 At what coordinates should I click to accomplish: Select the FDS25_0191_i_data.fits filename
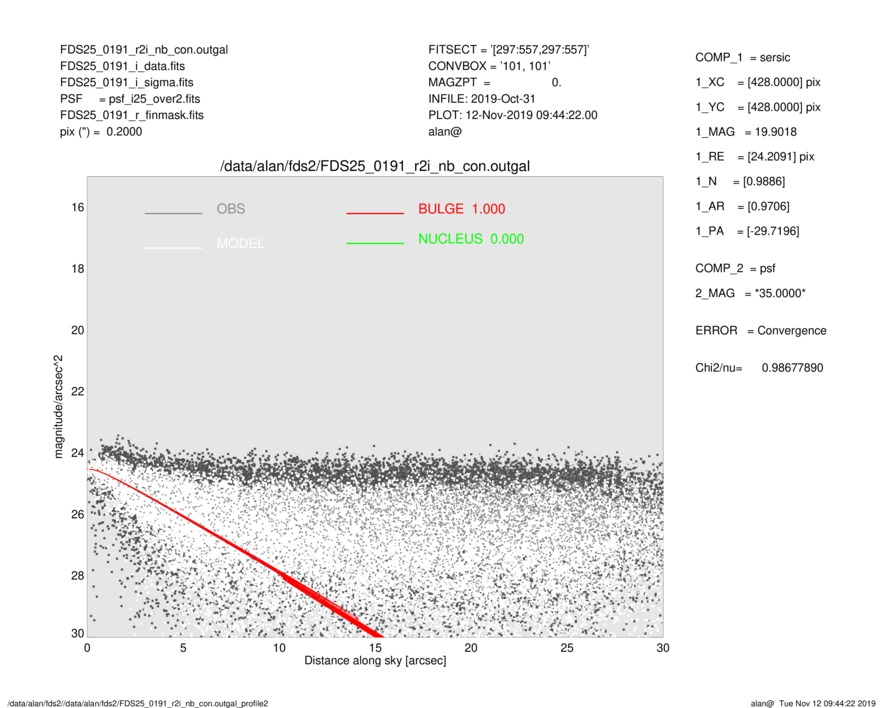point(122,66)
